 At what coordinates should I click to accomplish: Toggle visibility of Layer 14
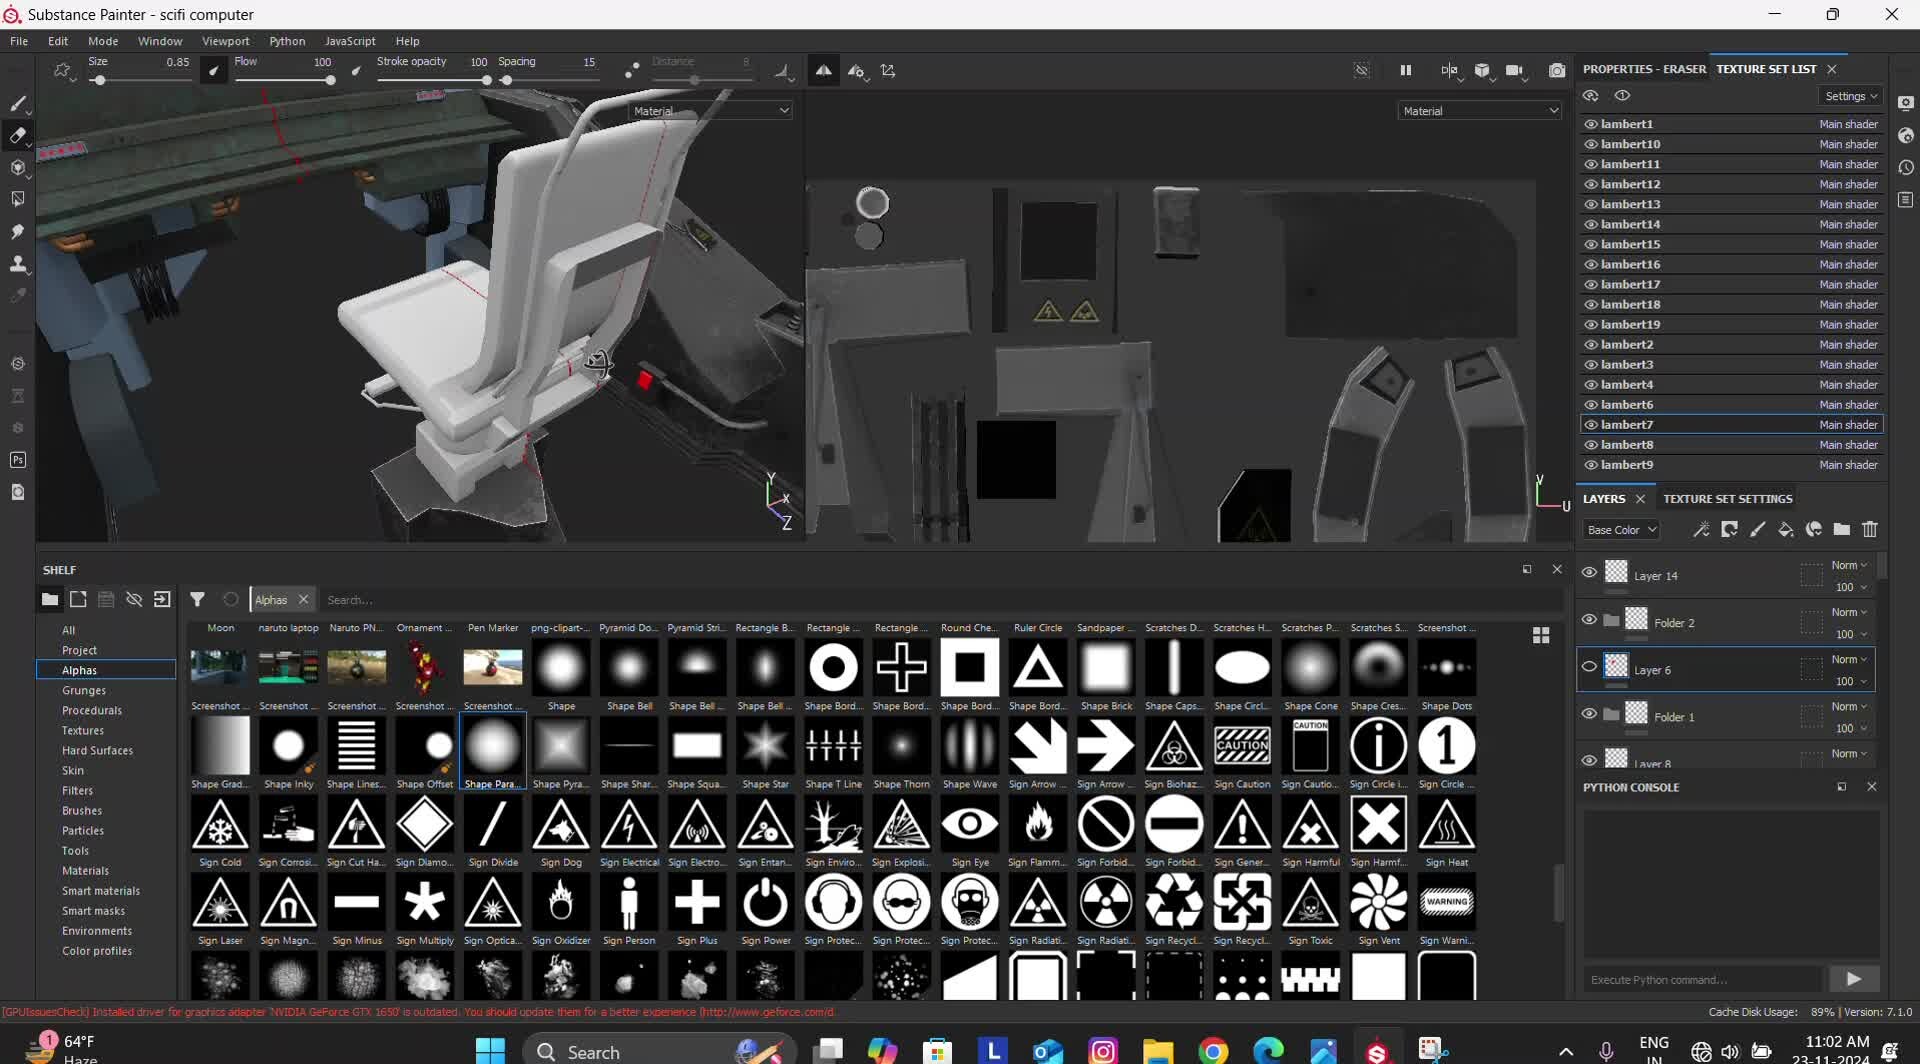pos(1589,571)
